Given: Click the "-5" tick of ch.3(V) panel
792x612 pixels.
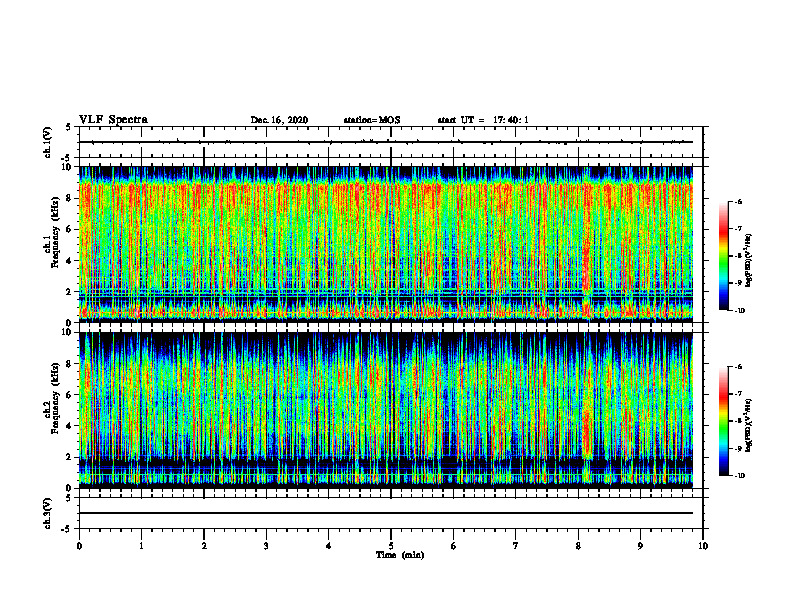Looking at the screenshot, I should click(x=67, y=529).
